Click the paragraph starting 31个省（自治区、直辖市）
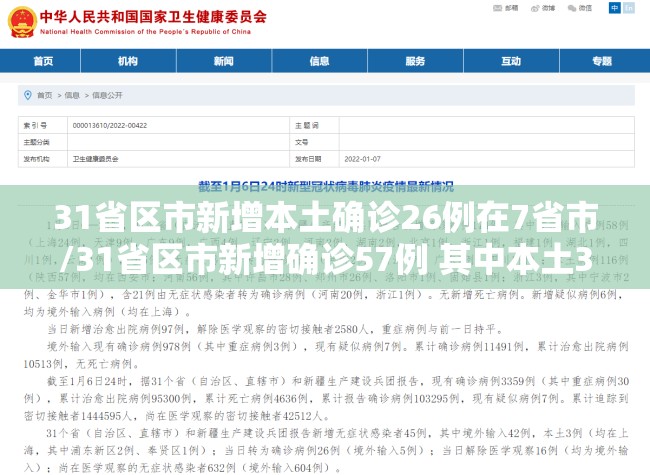Screen dimensions: 650x475 click(x=326, y=451)
